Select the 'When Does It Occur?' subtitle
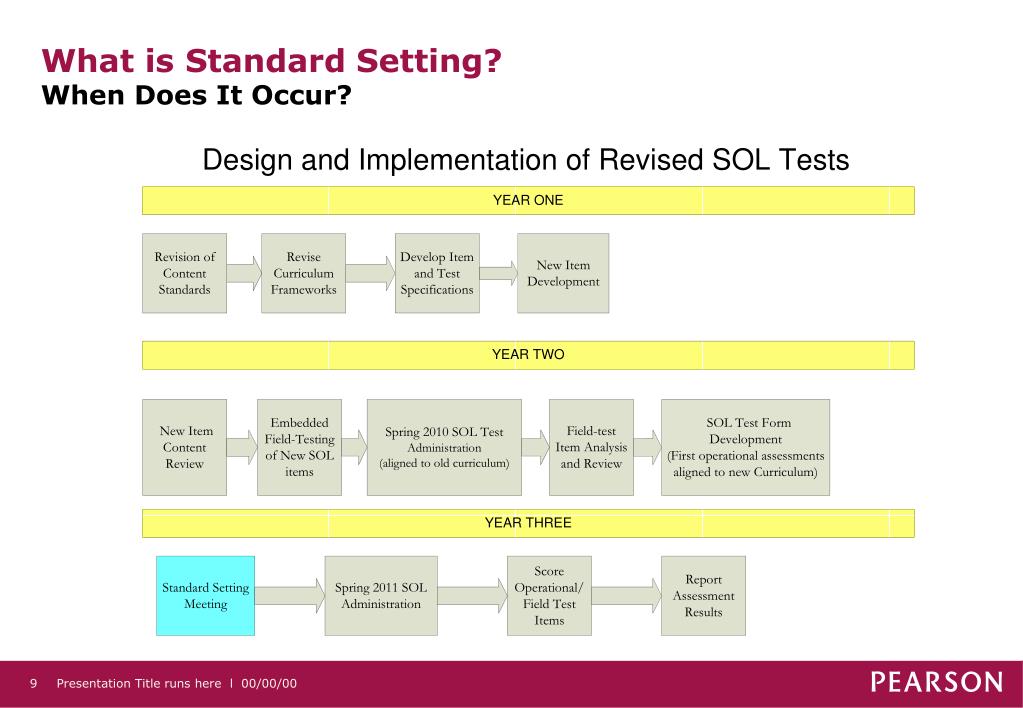The width and height of the screenshot is (1023, 708). (196, 95)
